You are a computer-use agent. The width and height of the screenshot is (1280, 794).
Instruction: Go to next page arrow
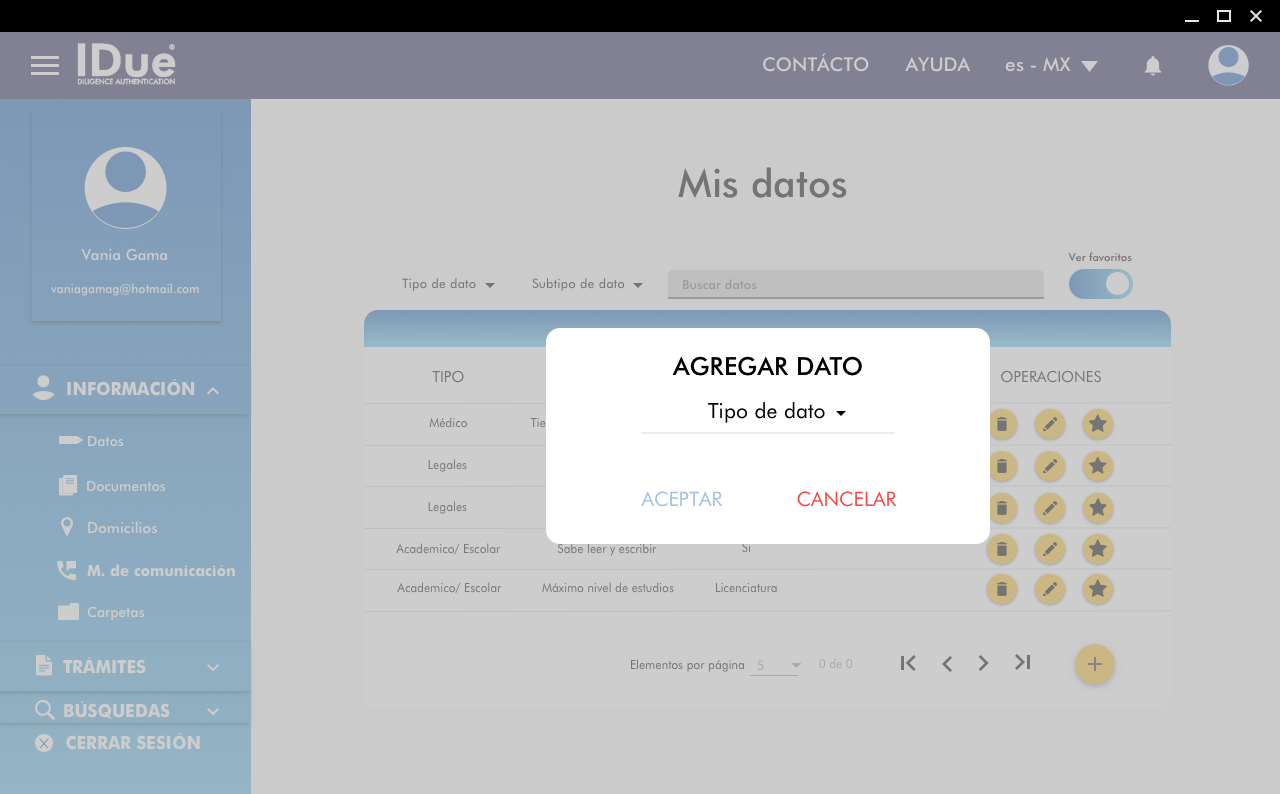[984, 663]
